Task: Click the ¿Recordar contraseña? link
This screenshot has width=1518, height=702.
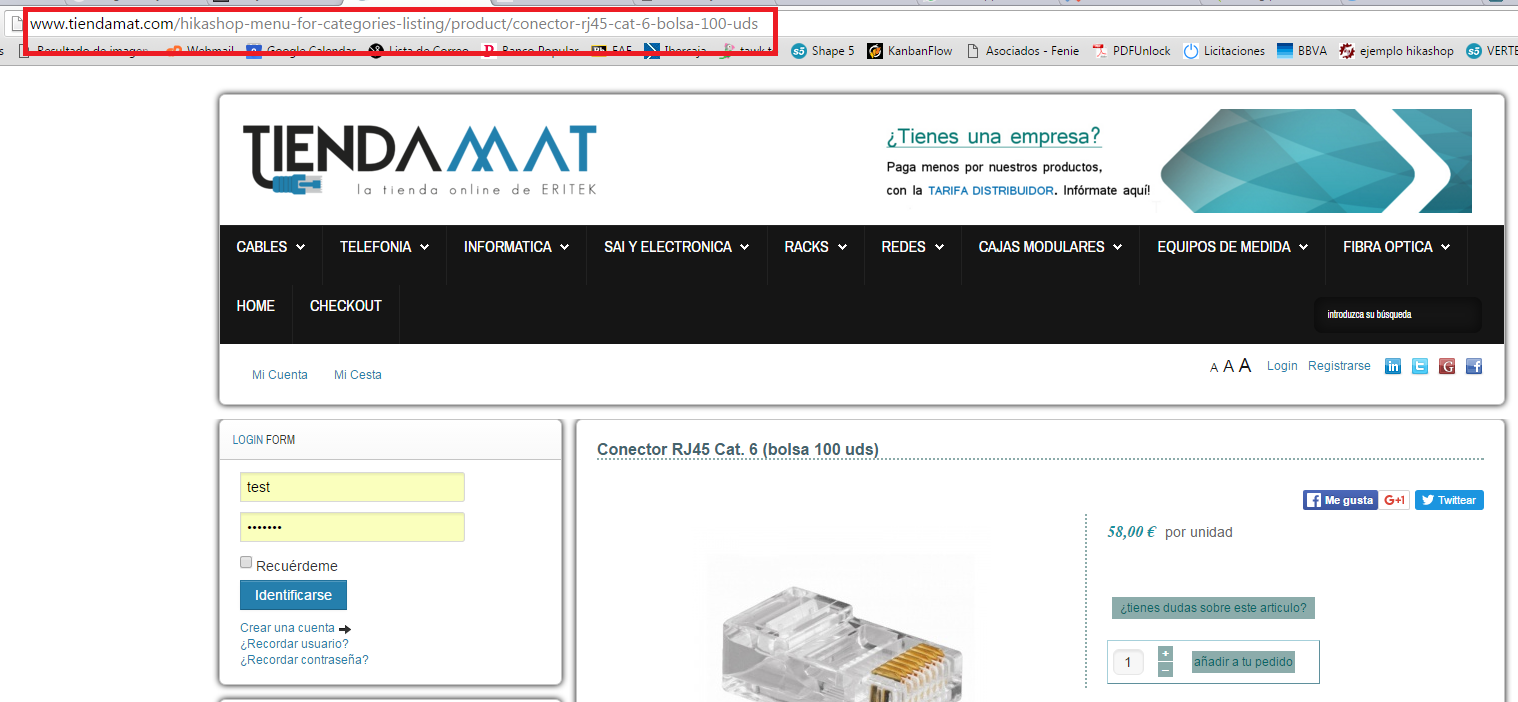Action: [304, 660]
